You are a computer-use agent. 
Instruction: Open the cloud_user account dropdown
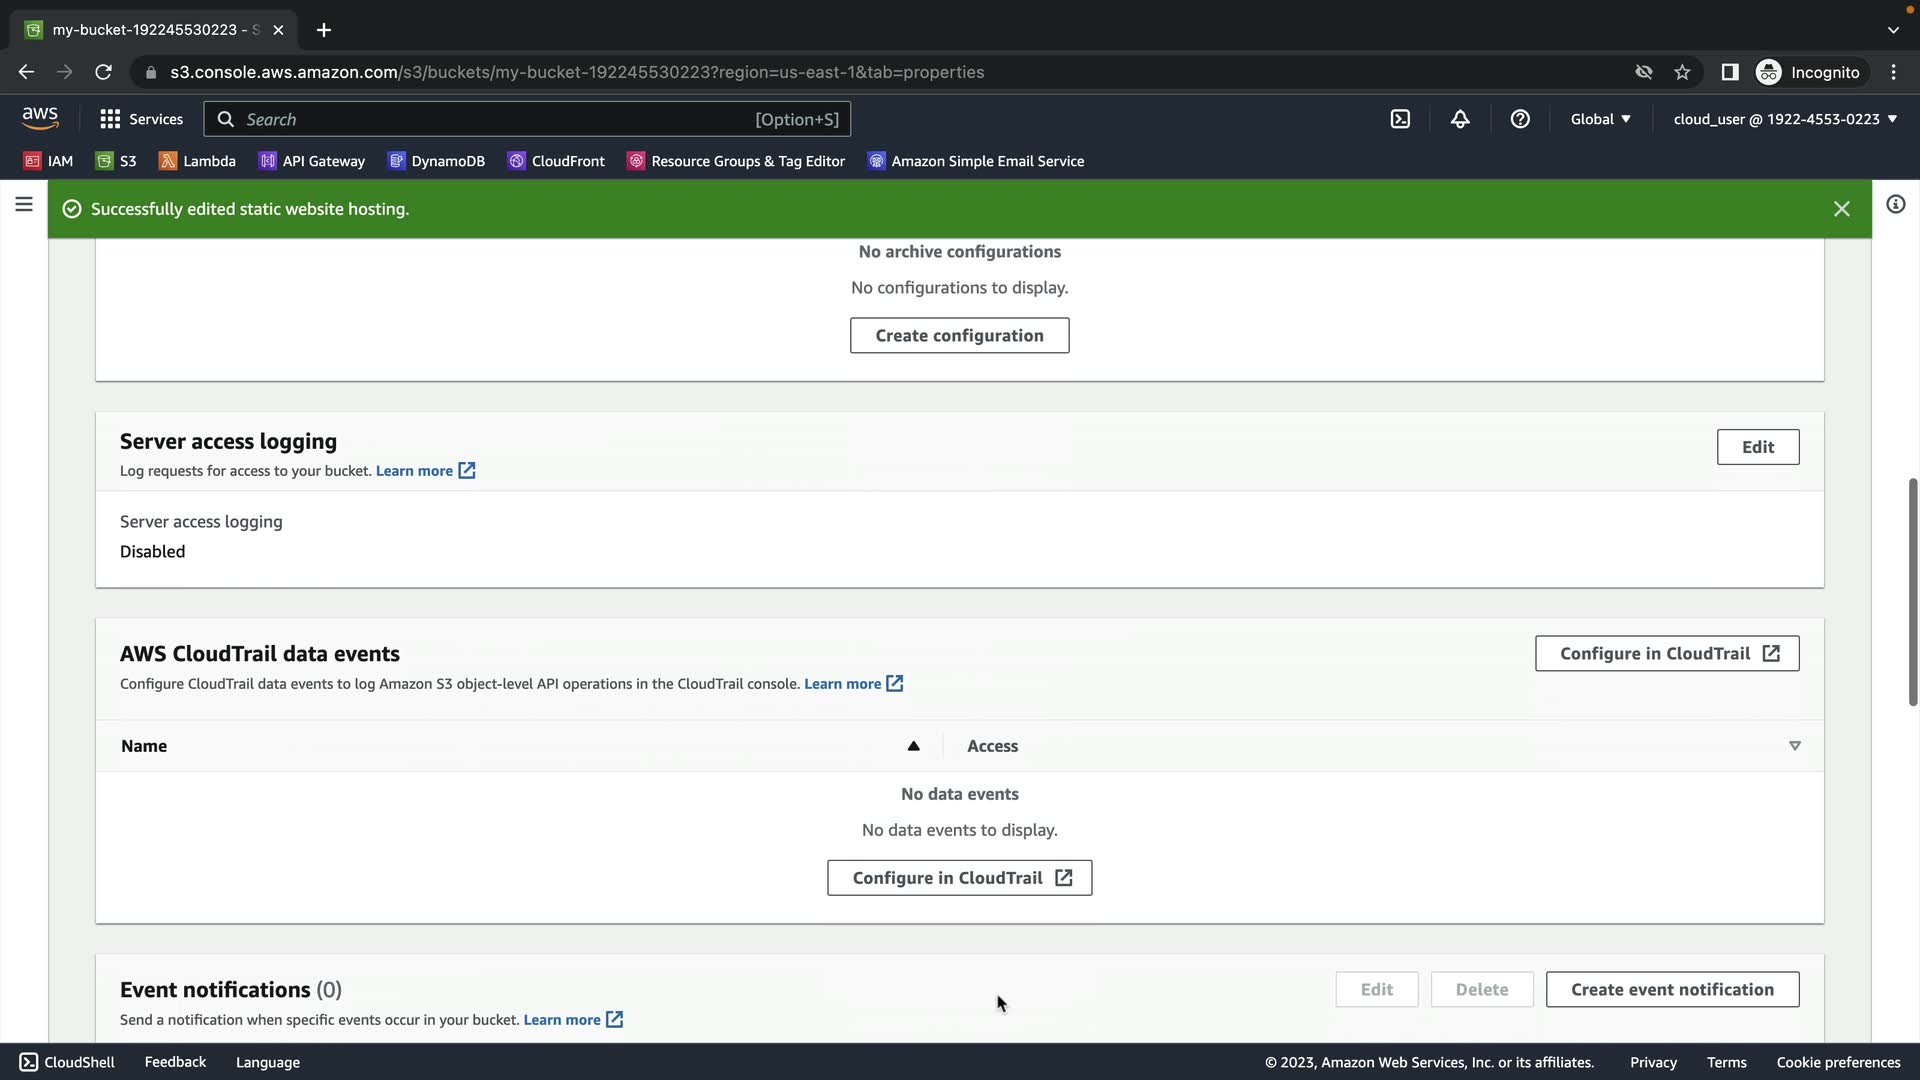point(1785,119)
